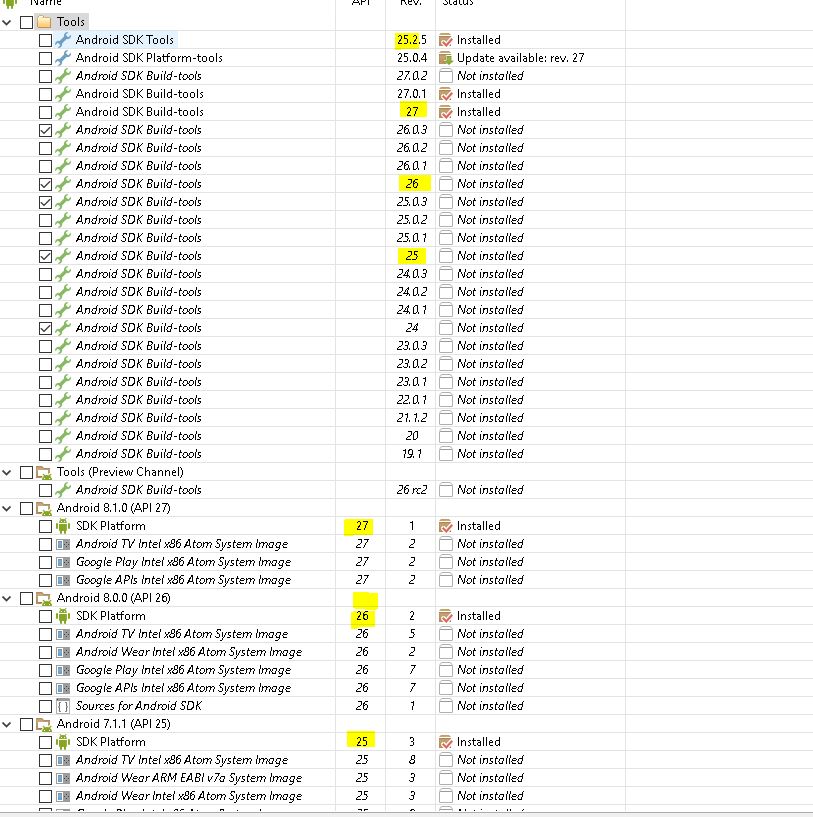The height and width of the screenshot is (817, 813).
Task: Uncheck the Build-tools 26.0.3 checkbox
Action: tap(45, 130)
